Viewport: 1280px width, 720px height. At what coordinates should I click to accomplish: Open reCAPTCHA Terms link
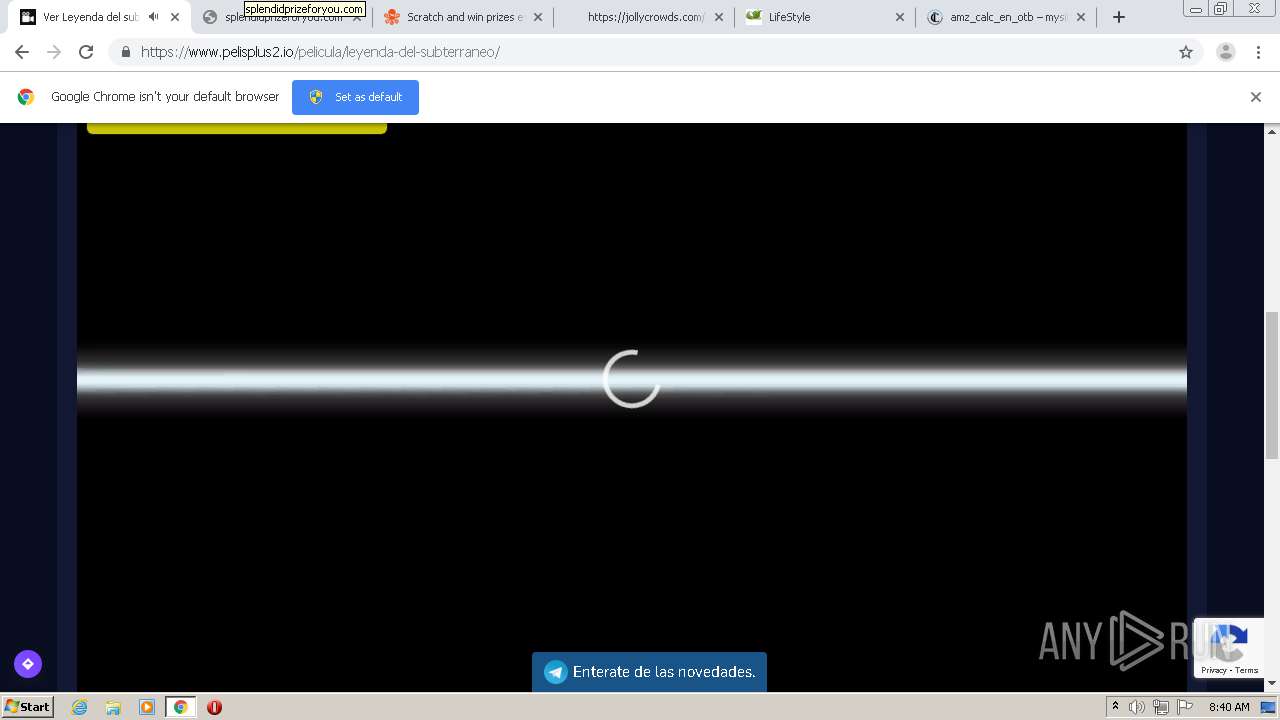tap(1247, 670)
